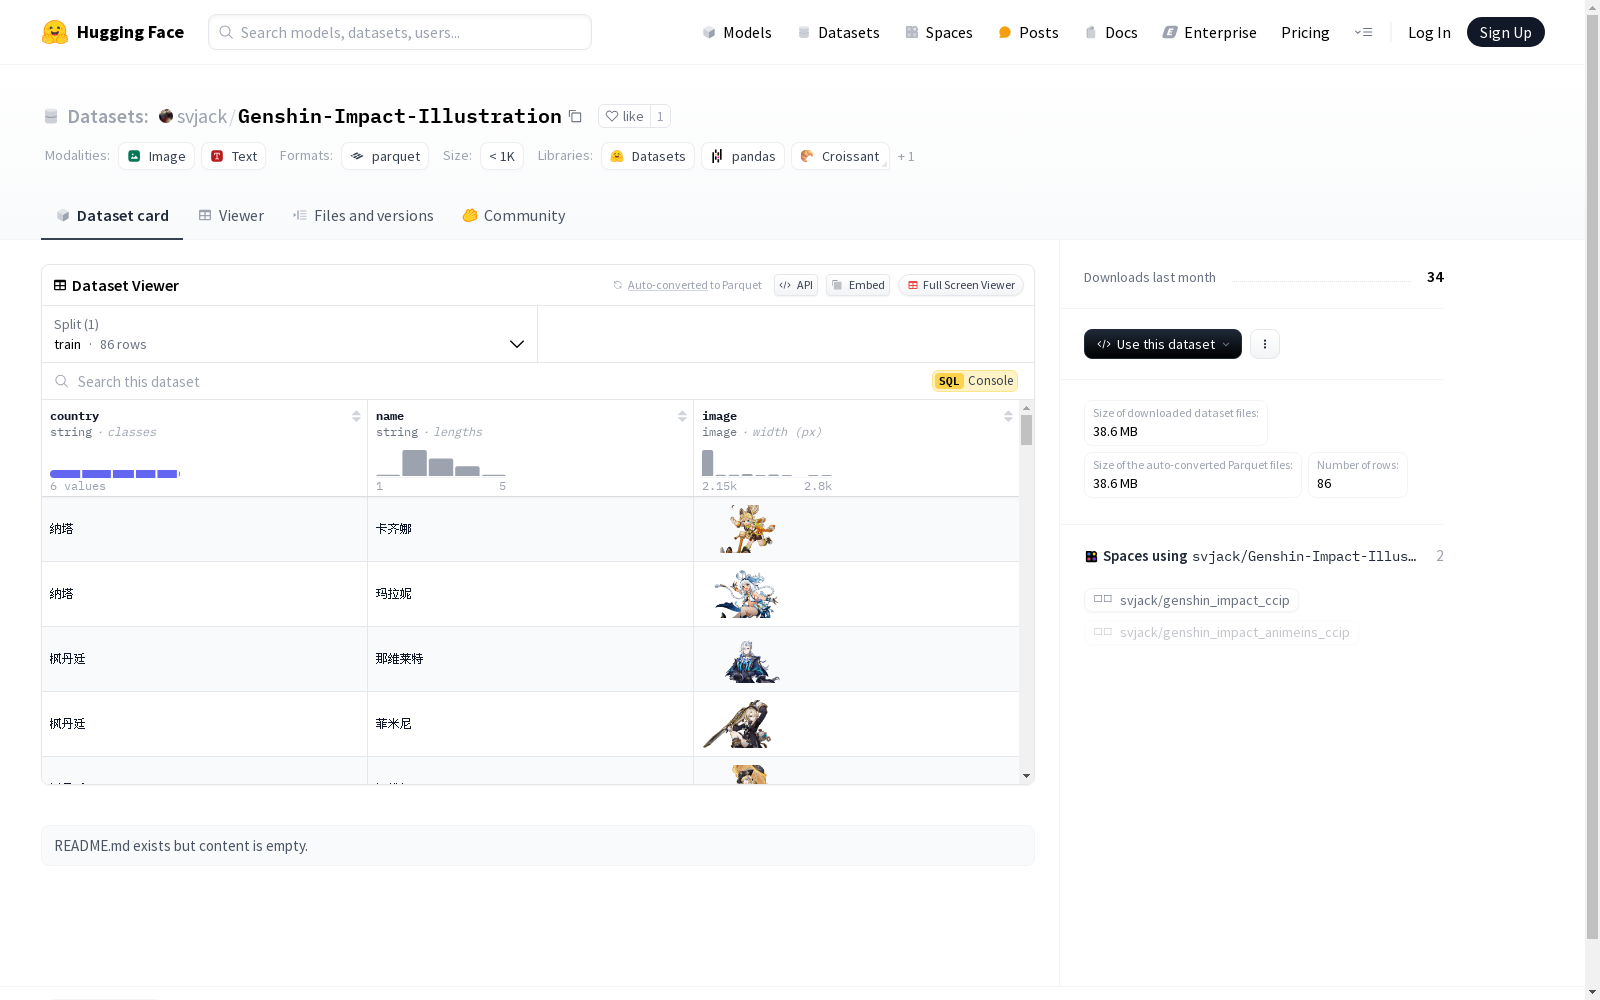
Task: Open the Datasets page
Action: coord(838,32)
